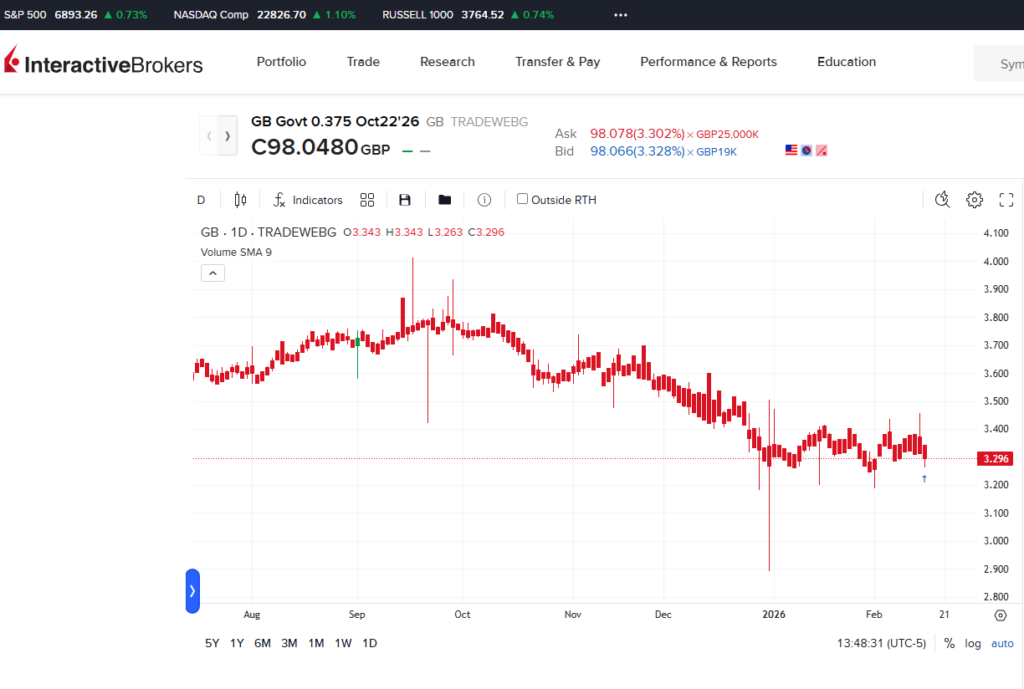The width and height of the screenshot is (1024, 689).
Task: Collapse the Volume SMA legend with the chevron
Action: [x=212, y=272]
